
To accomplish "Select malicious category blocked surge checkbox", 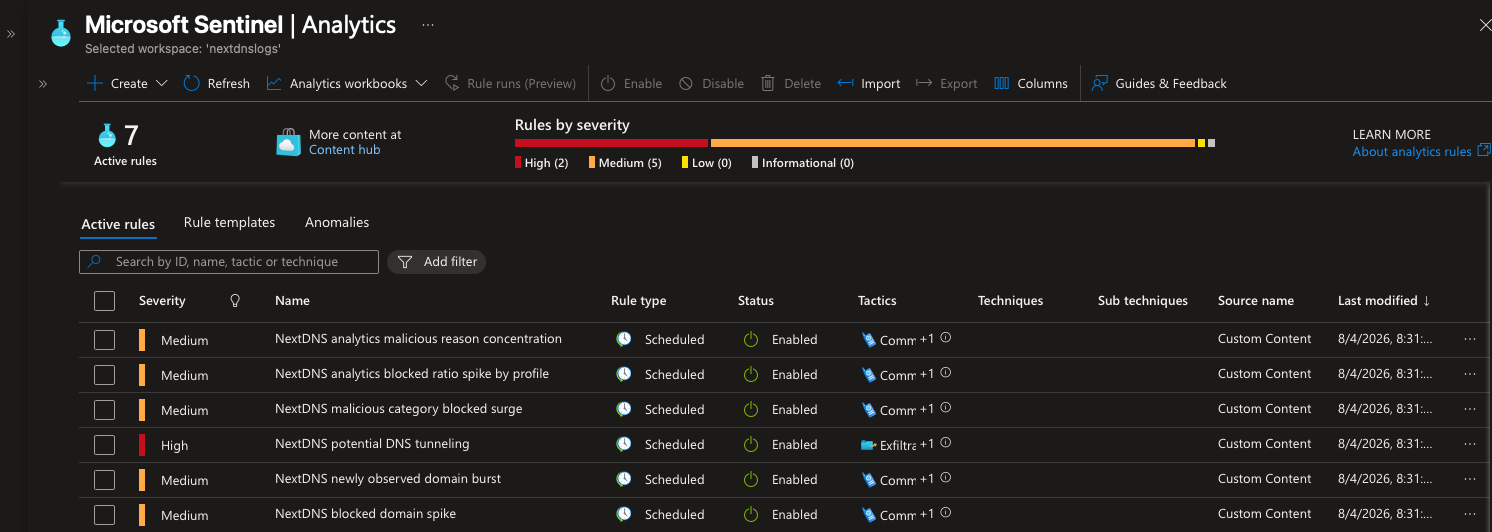I will [104, 410].
